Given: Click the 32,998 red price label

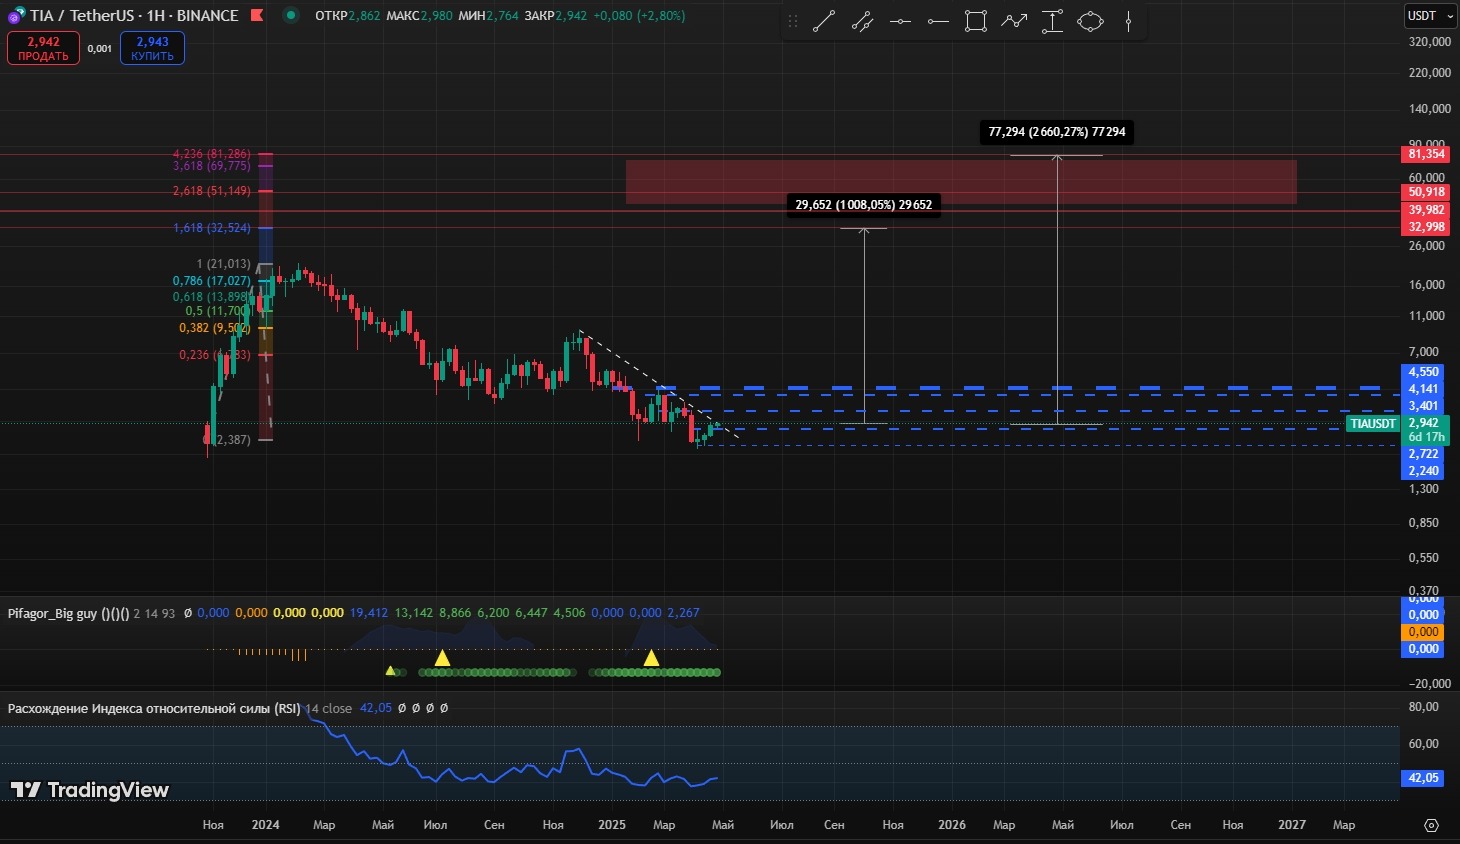Looking at the screenshot, I should (1427, 227).
